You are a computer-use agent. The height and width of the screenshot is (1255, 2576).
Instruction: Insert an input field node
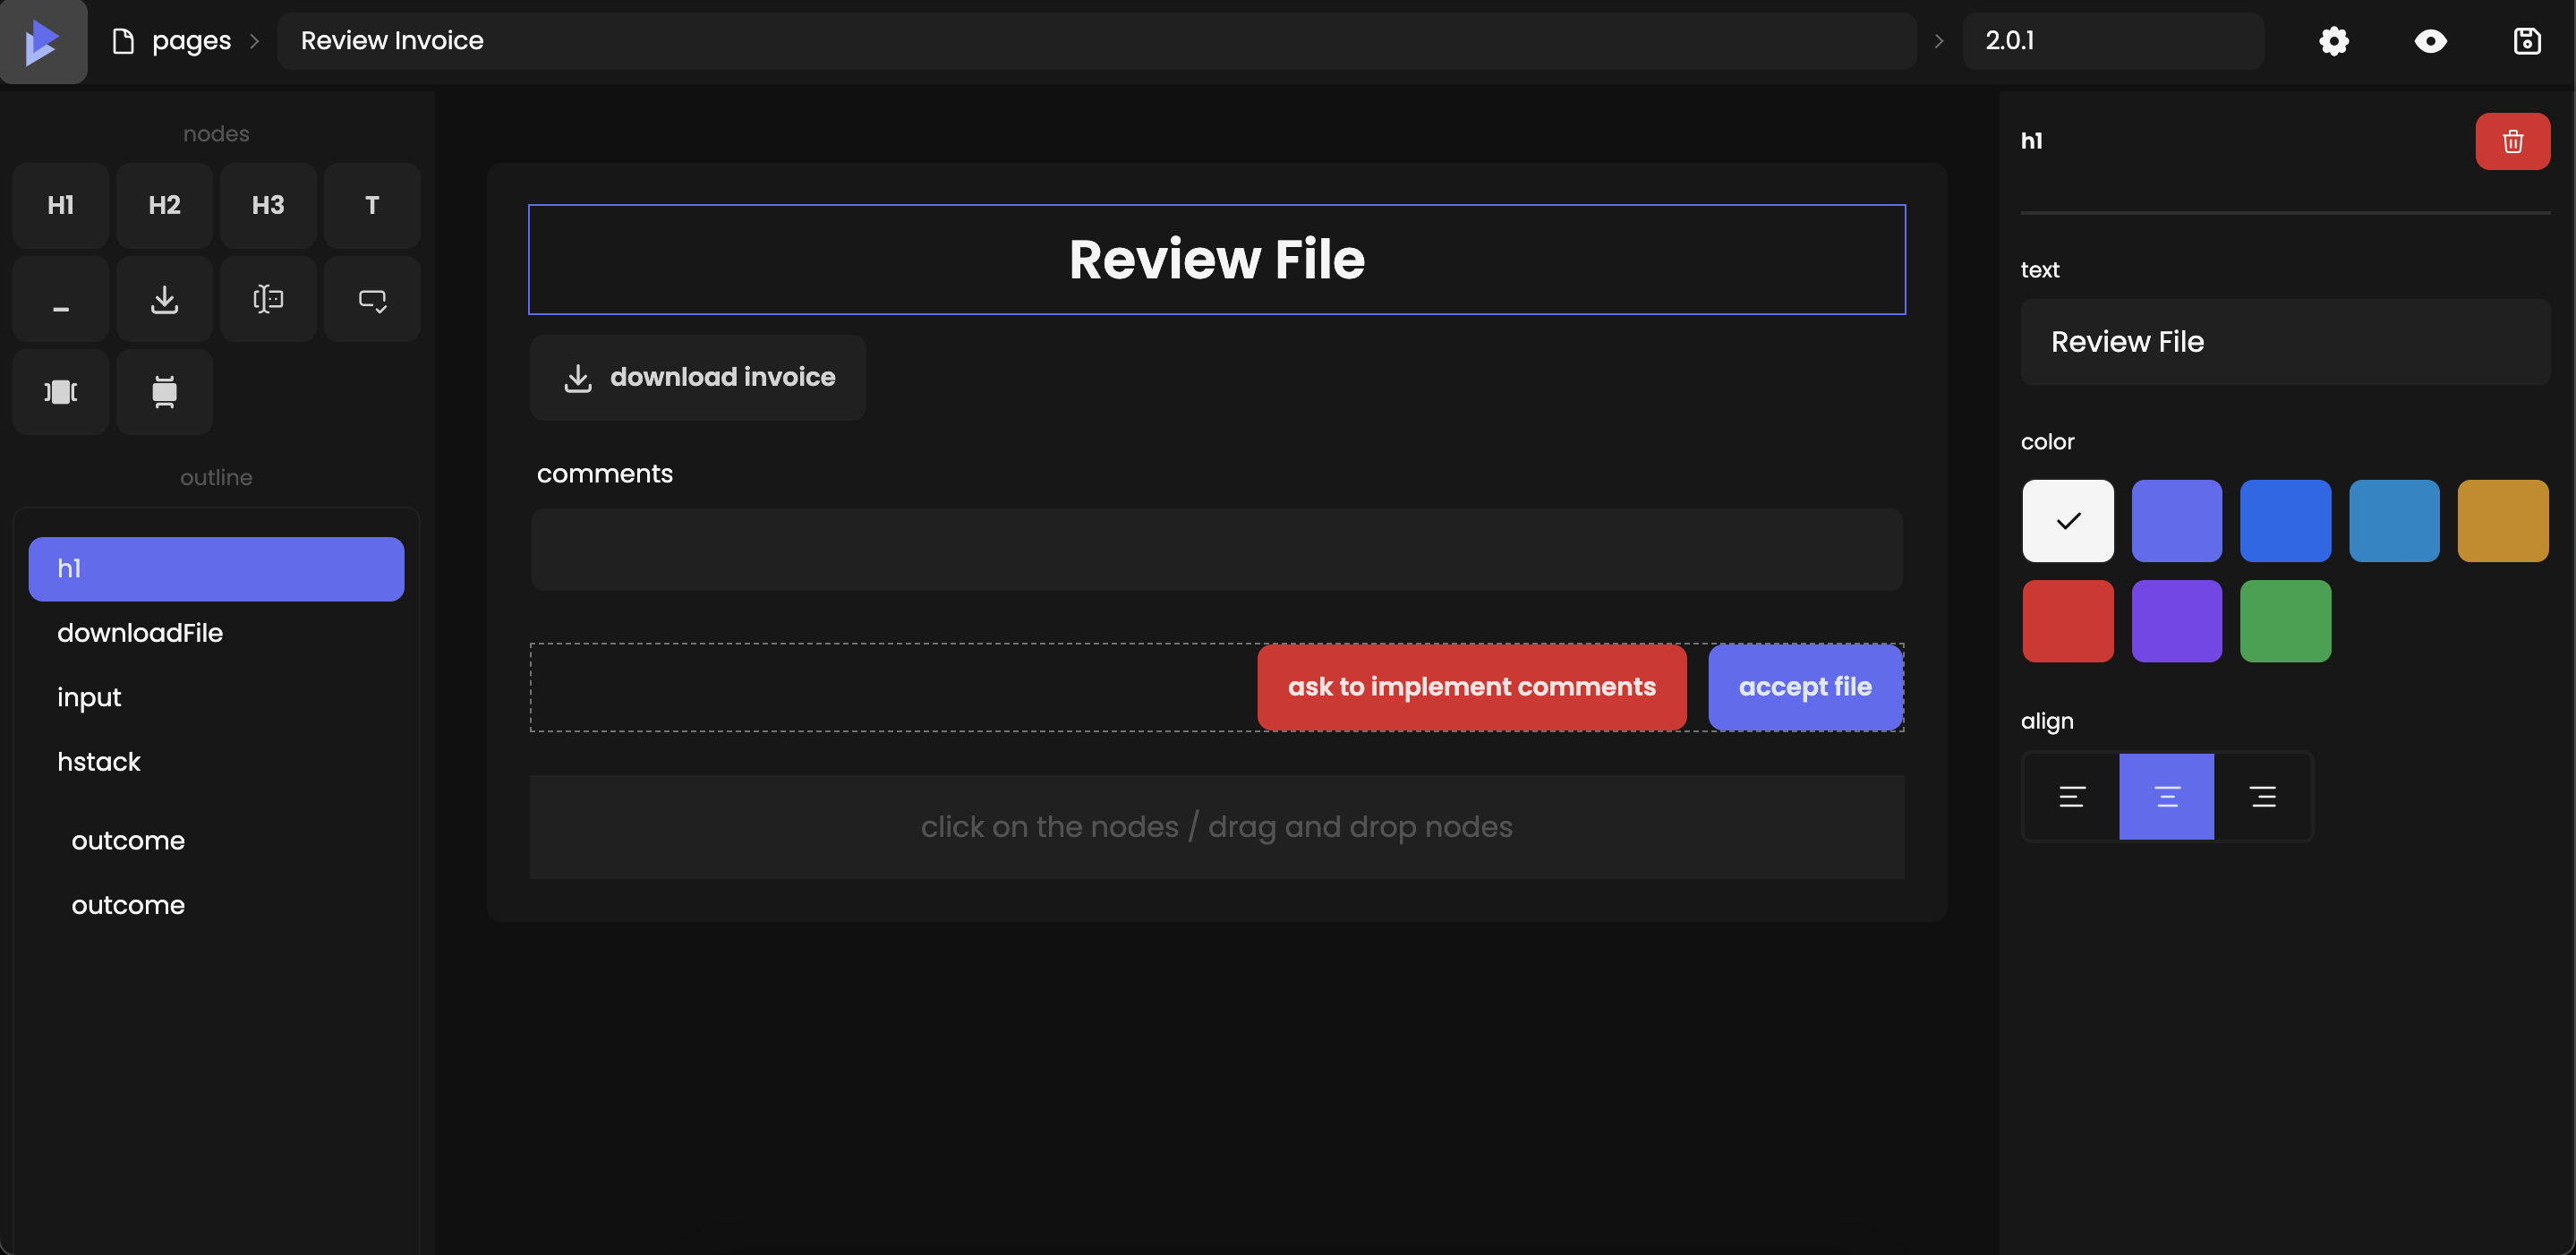268,299
